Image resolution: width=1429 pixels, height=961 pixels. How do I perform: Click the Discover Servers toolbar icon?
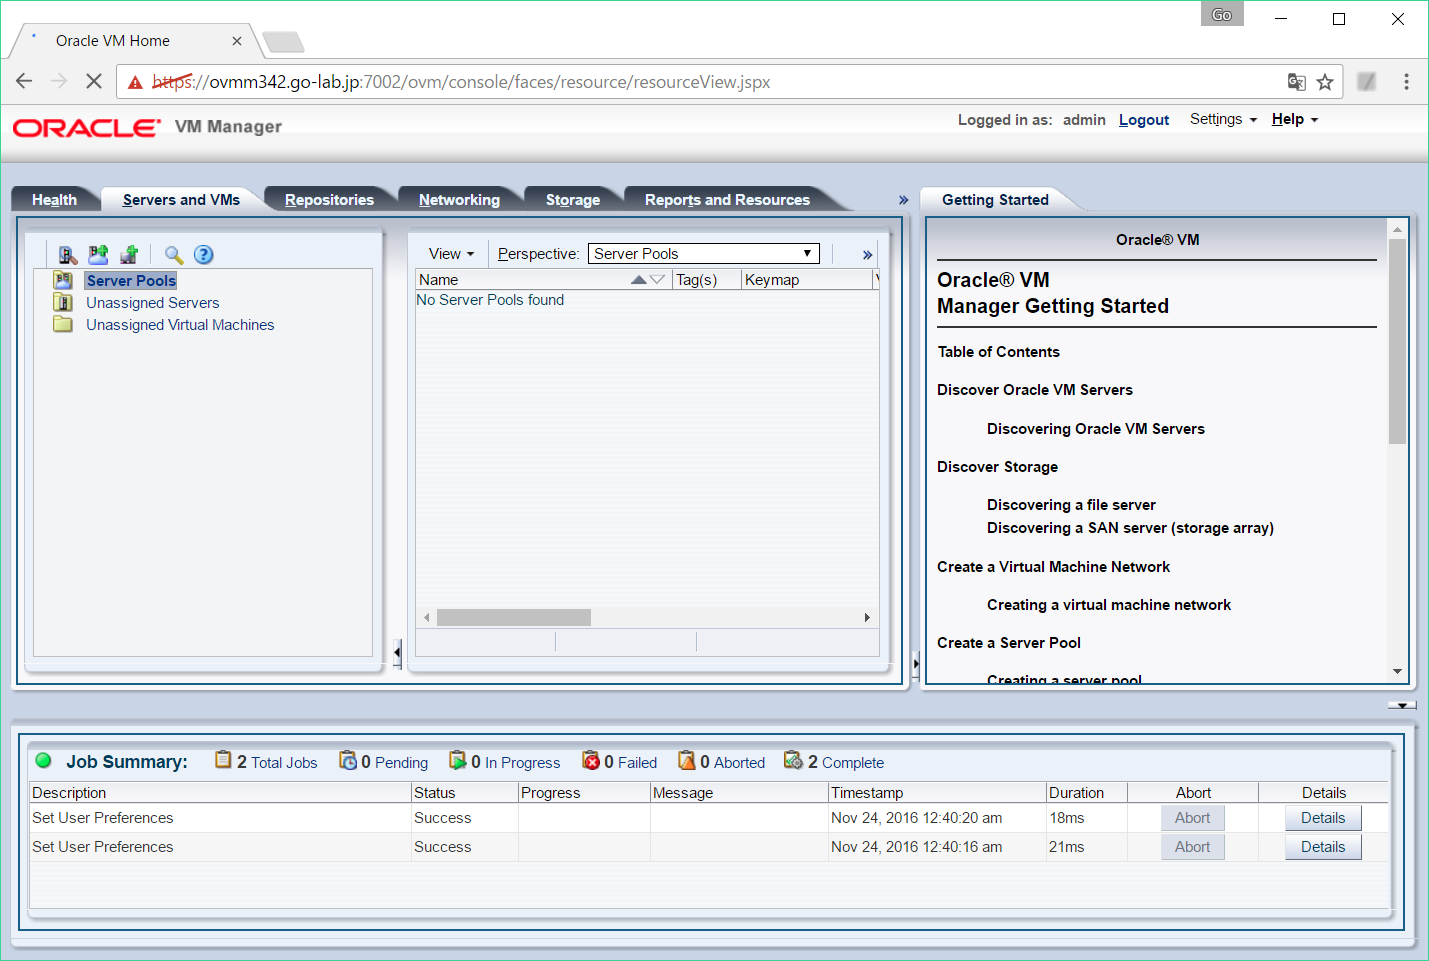coord(67,255)
